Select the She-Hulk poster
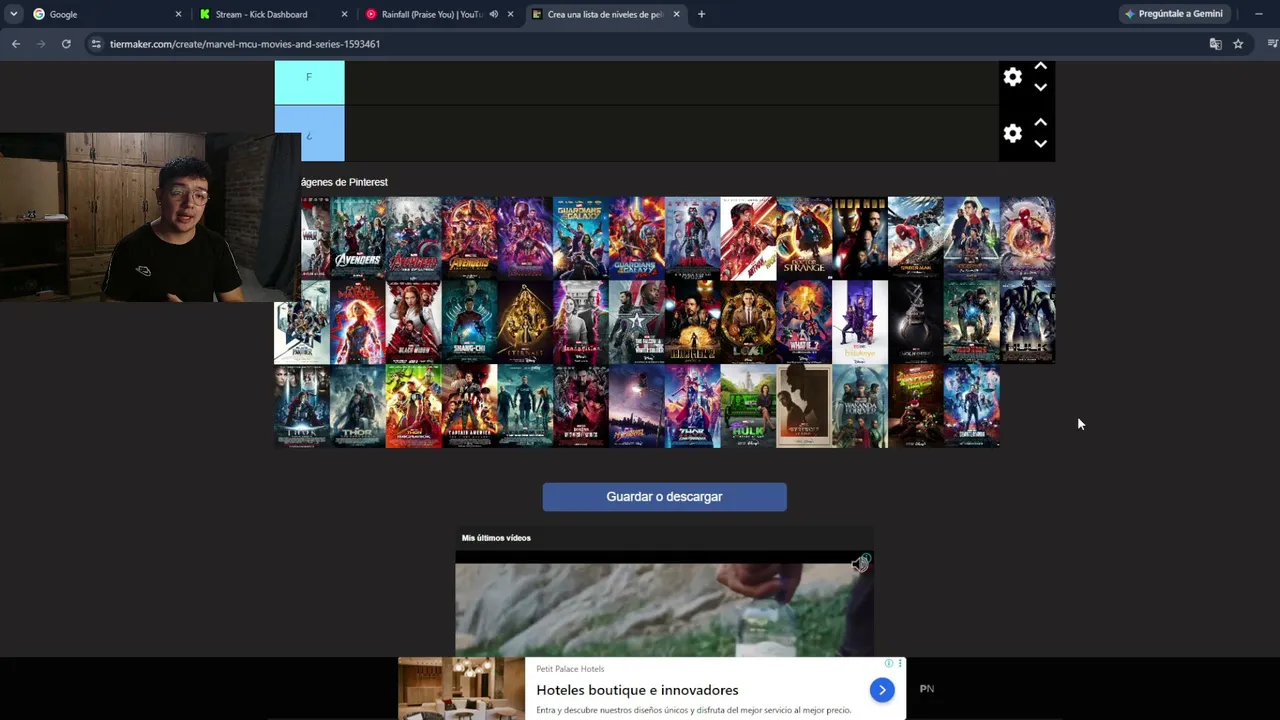The height and width of the screenshot is (720, 1280). pos(748,406)
